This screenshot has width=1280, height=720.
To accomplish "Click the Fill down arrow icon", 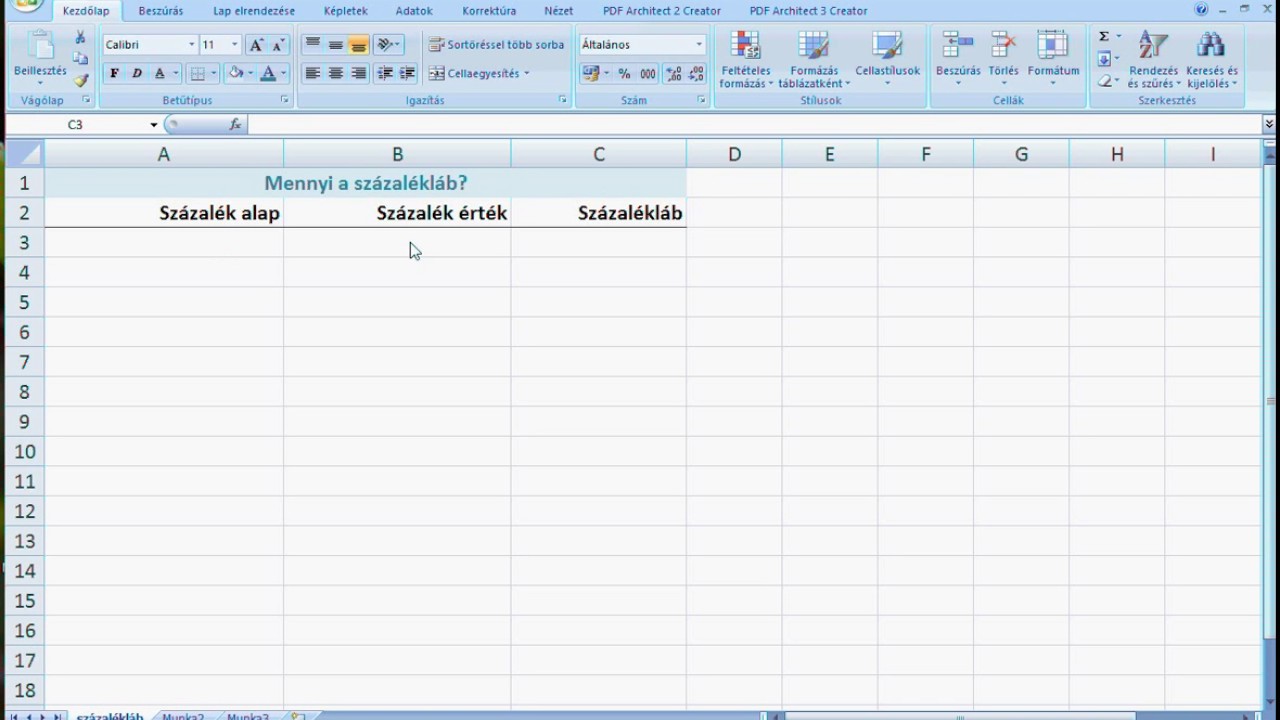I will click(x=1104, y=59).
